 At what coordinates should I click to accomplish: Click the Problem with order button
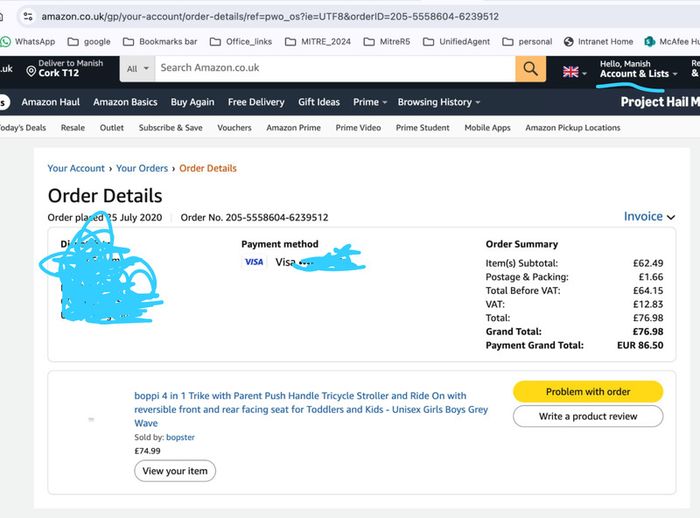point(588,392)
